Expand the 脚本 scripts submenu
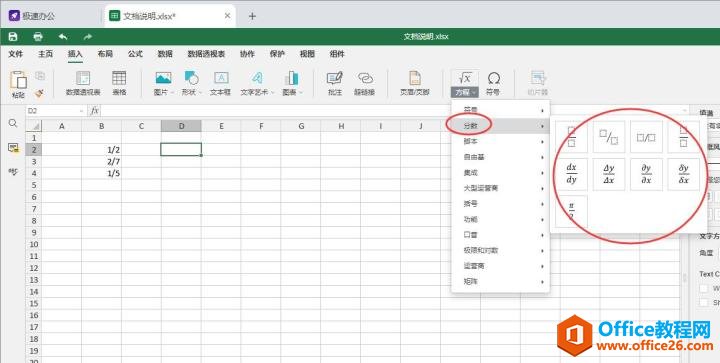720x363 pixels. [501, 142]
